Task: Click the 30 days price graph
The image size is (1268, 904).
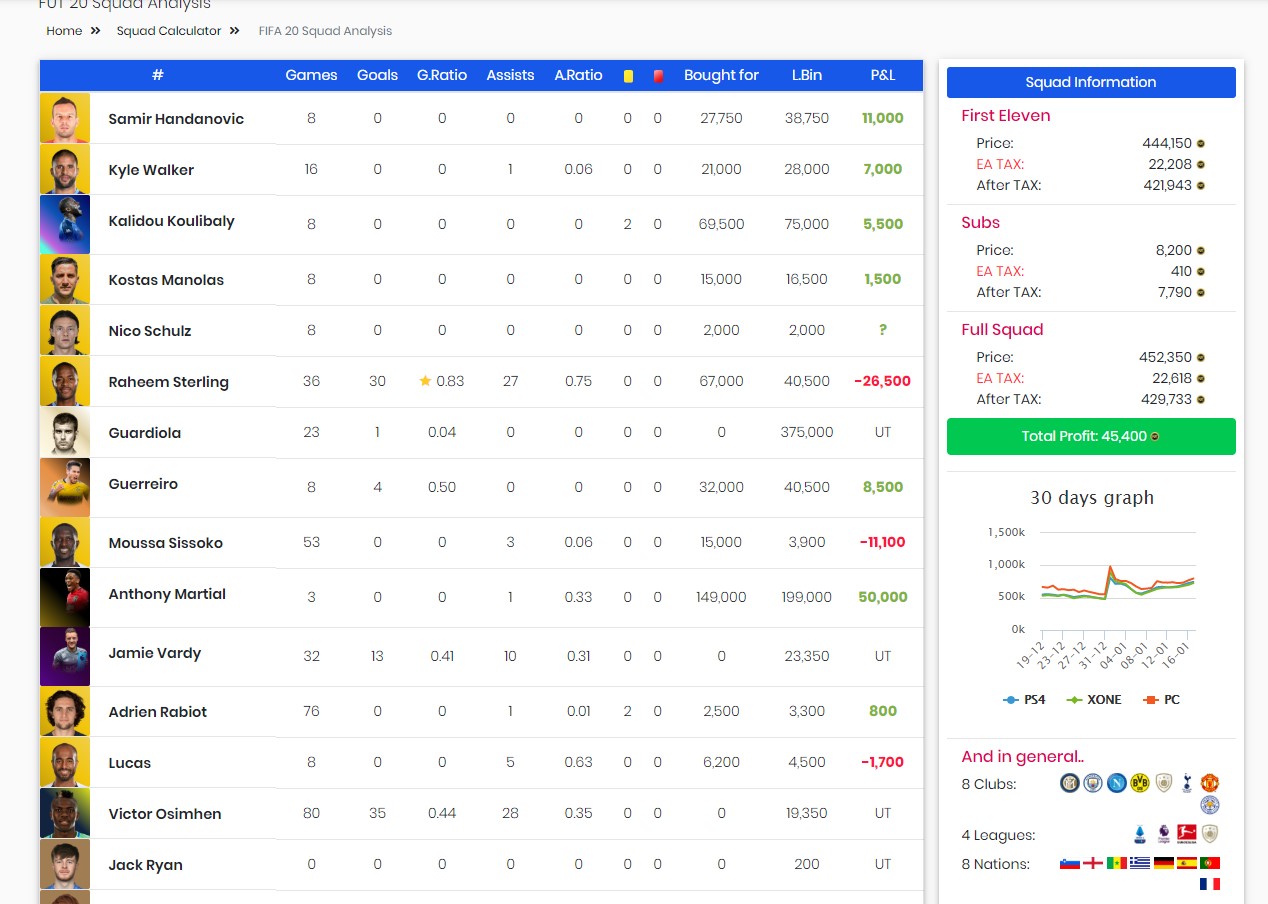Action: [x=1092, y=595]
